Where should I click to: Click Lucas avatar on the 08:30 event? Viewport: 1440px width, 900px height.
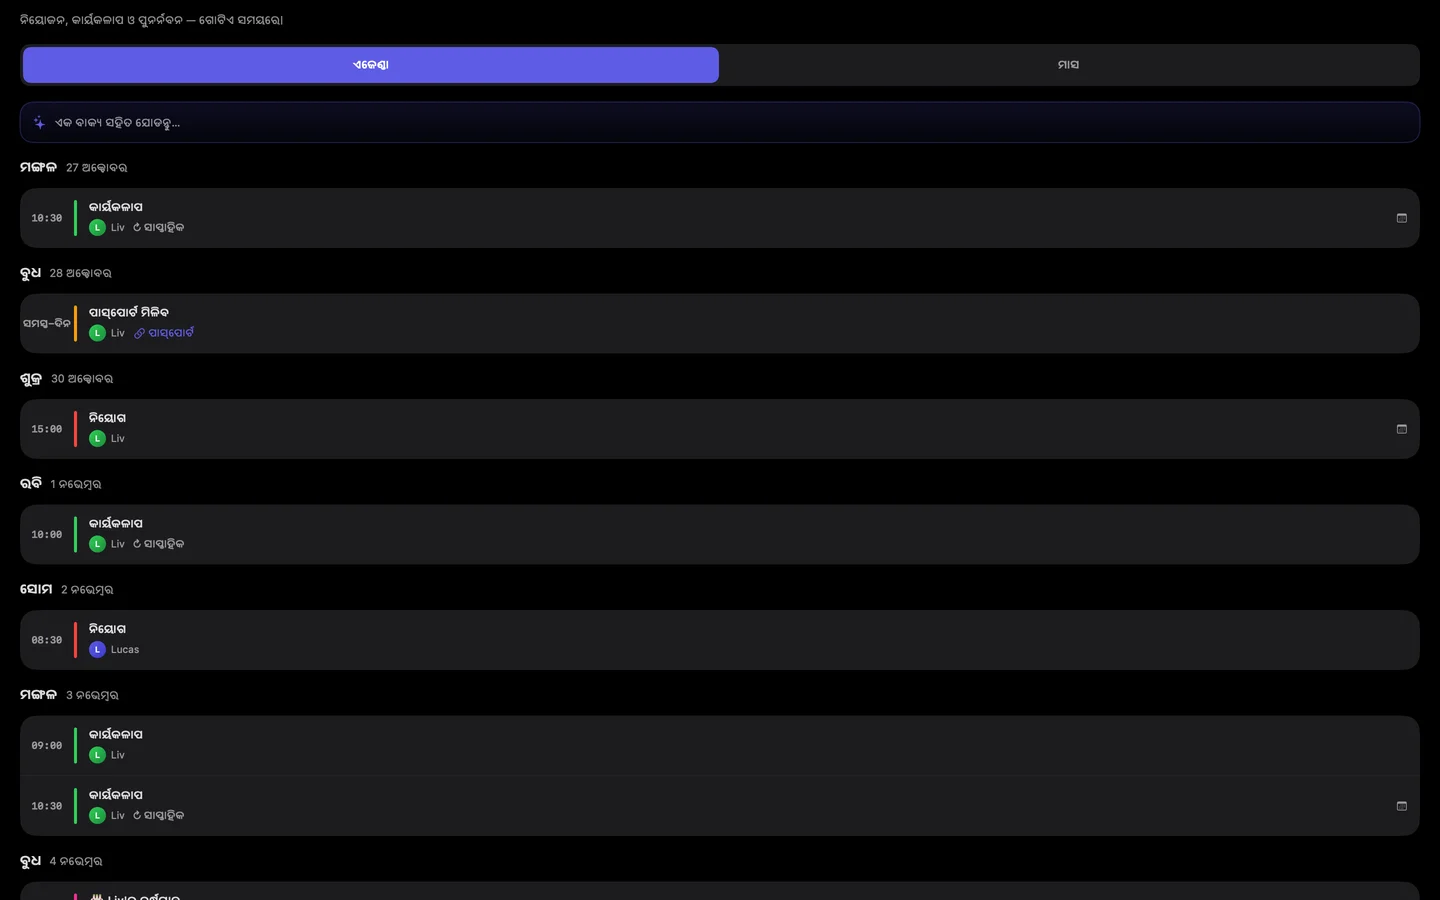pos(97,650)
